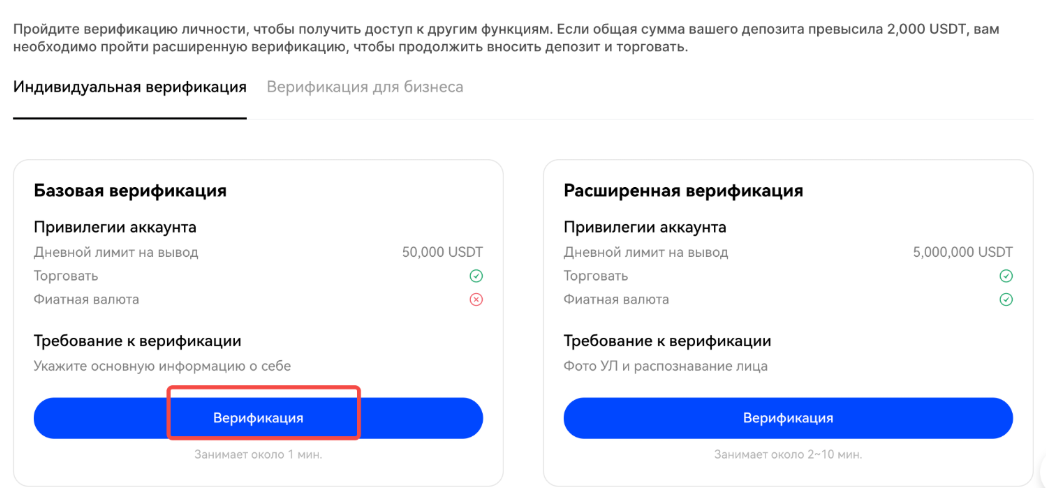Click the red cross beside Фиатная валюта
The width and height of the screenshot is (1046, 488).
tap(476, 300)
